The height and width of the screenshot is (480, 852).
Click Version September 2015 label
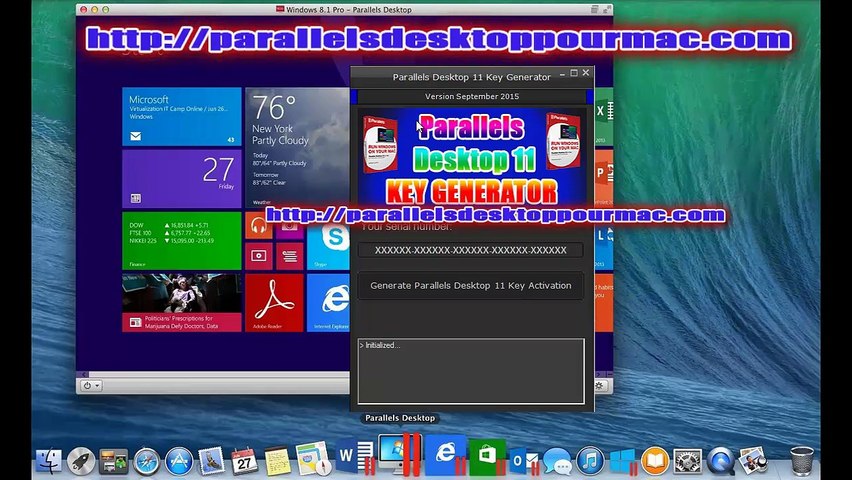(x=472, y=96)
